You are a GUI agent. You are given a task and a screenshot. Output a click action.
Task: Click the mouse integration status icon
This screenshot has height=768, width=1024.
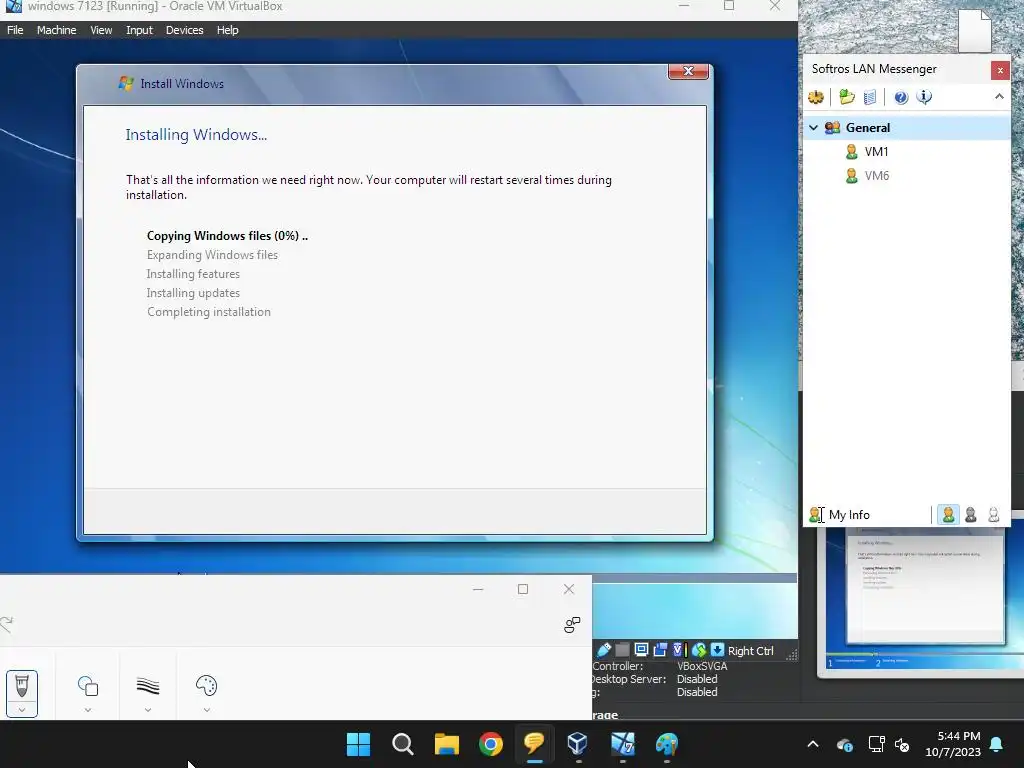click(699, 650)
